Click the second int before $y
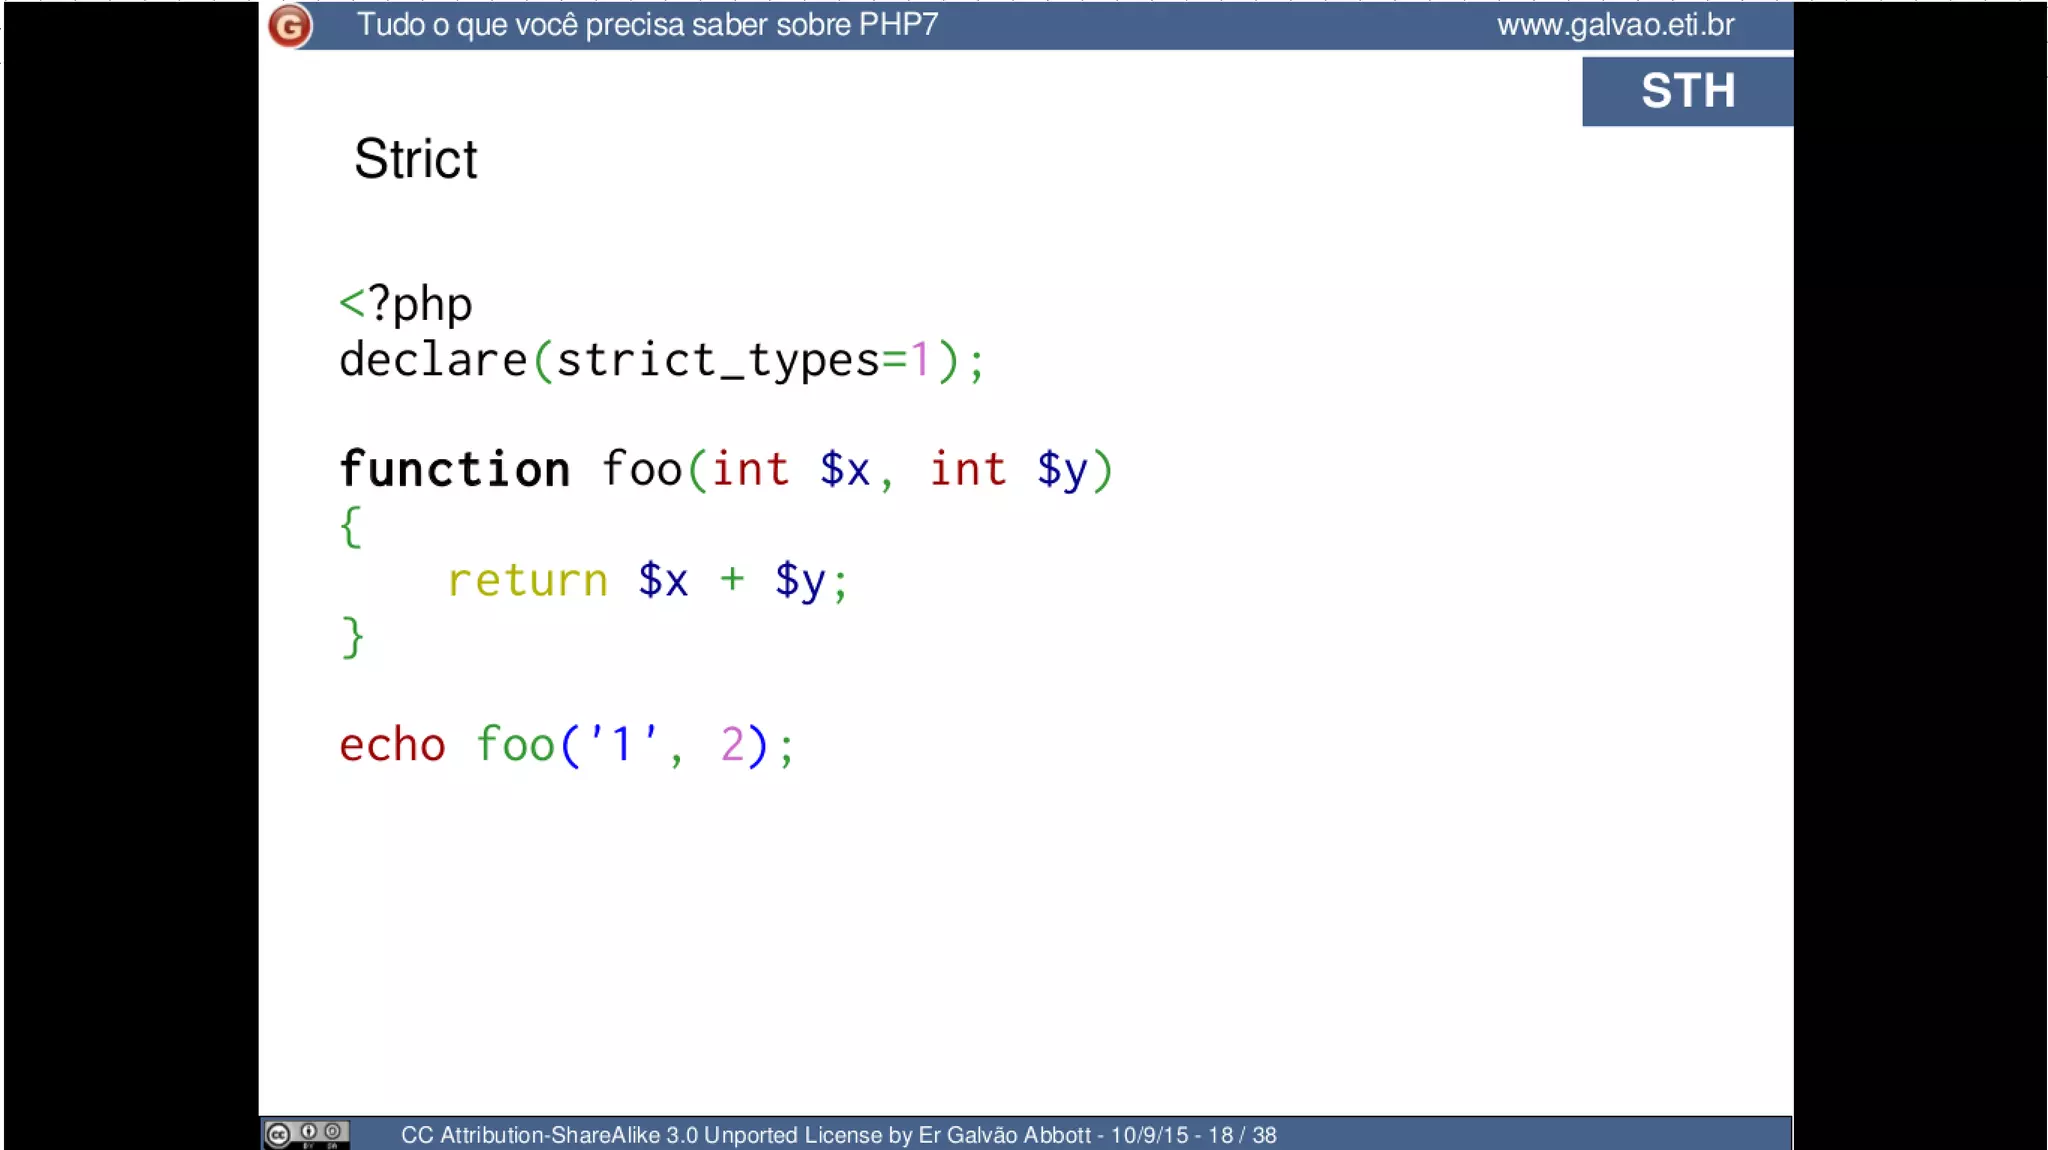 pos(967,469)
